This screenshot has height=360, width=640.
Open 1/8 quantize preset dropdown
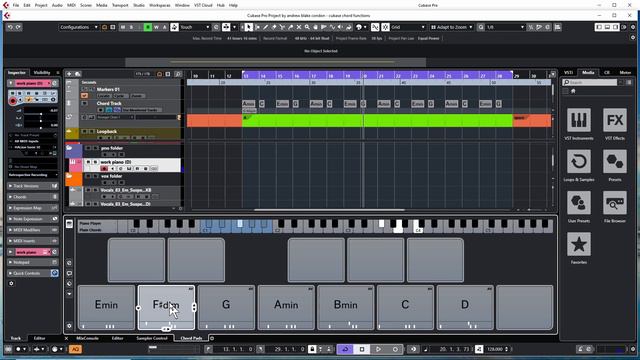505,27
